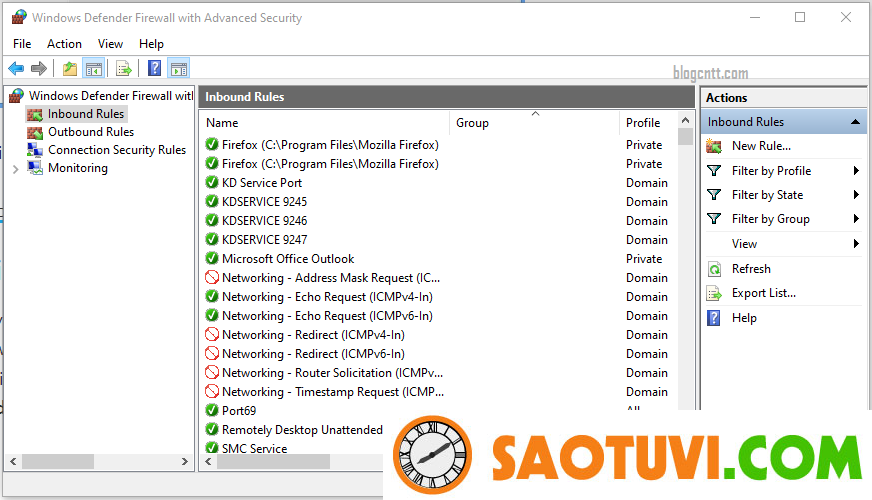Toggle the Show/Hide Action Pane icon
872x500 pixels.
pos(179,69)
